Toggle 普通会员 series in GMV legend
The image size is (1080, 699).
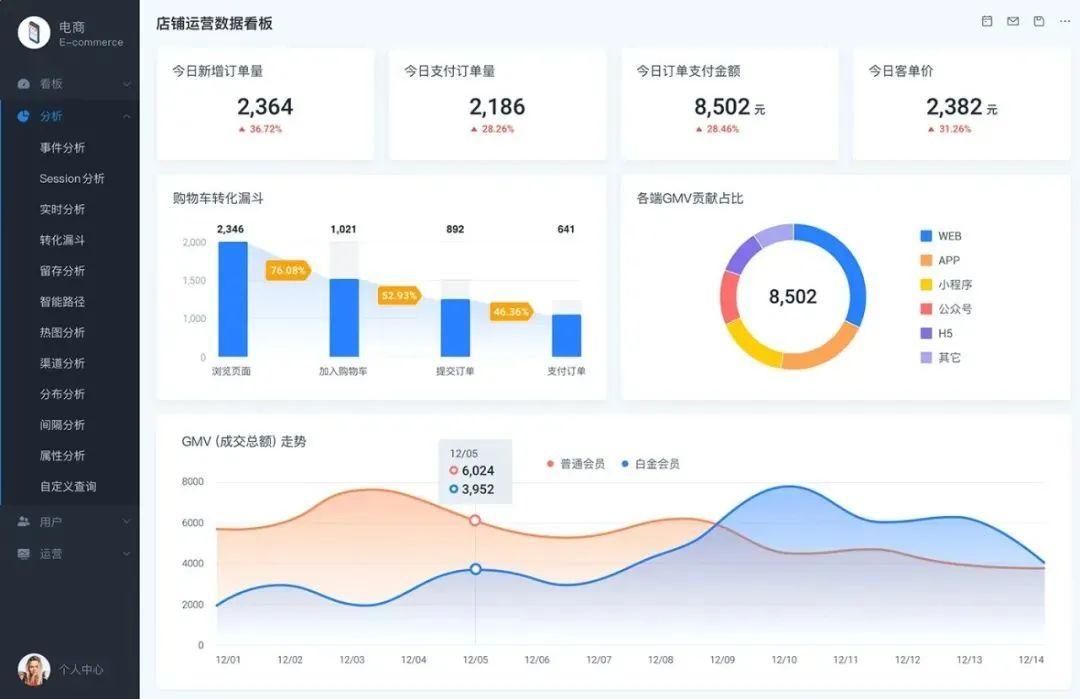point(576,463)
